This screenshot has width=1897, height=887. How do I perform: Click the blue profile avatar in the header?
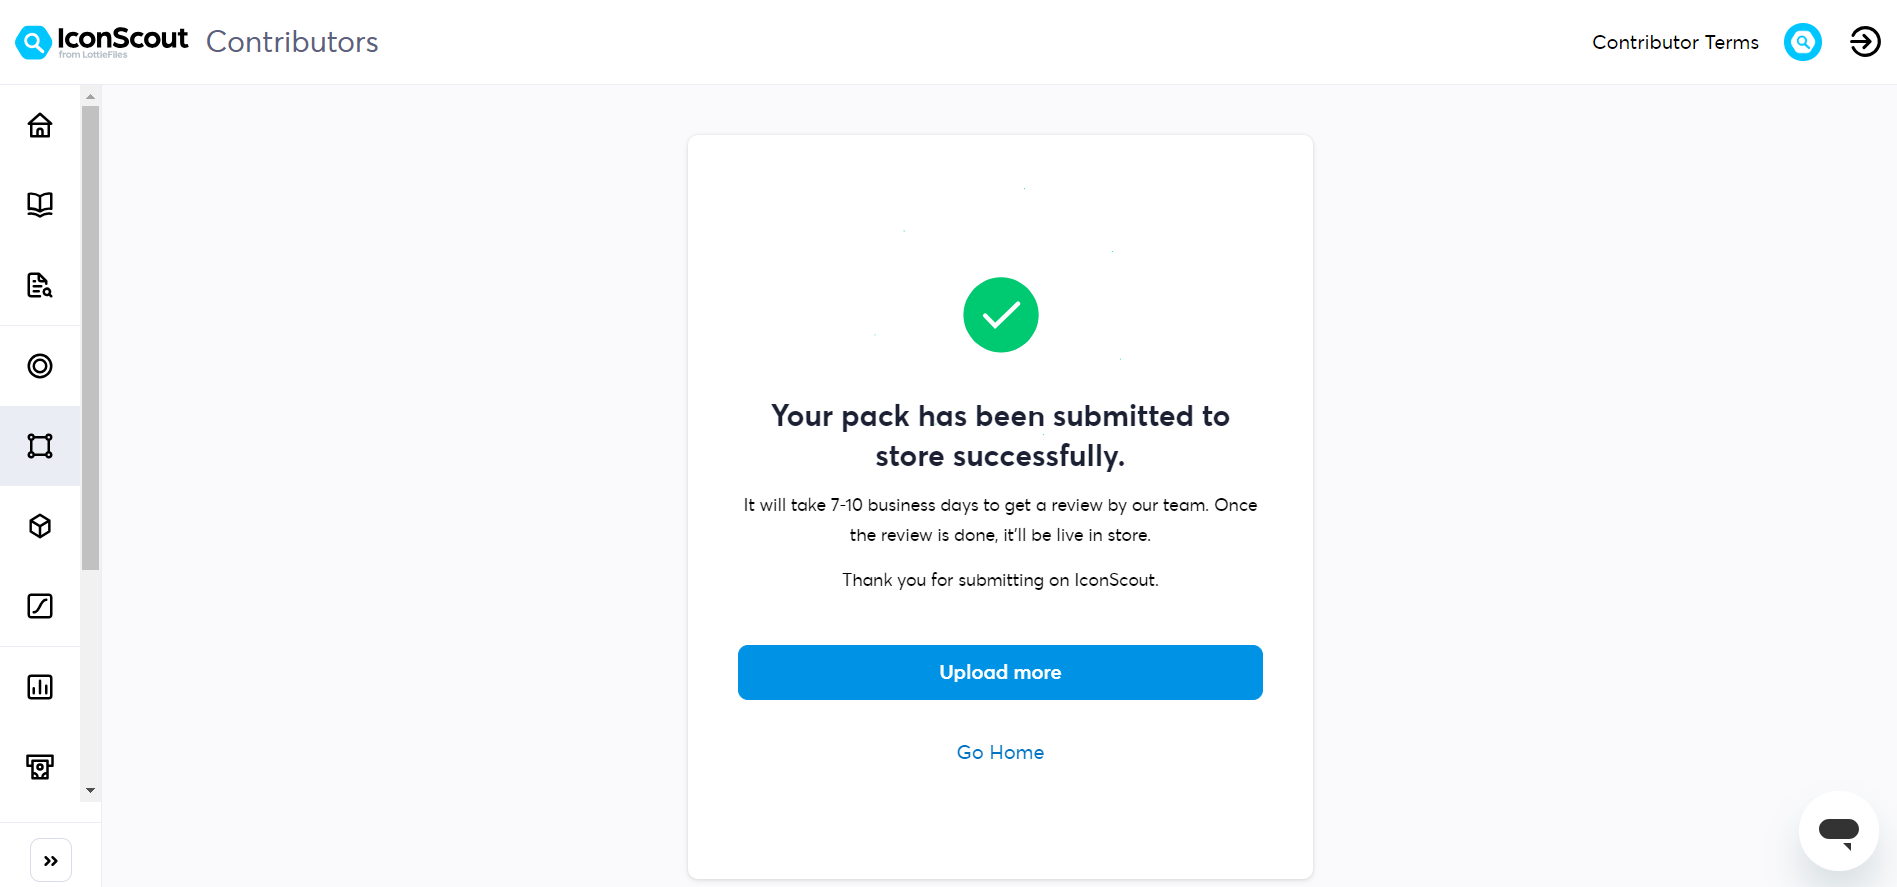1803,42
